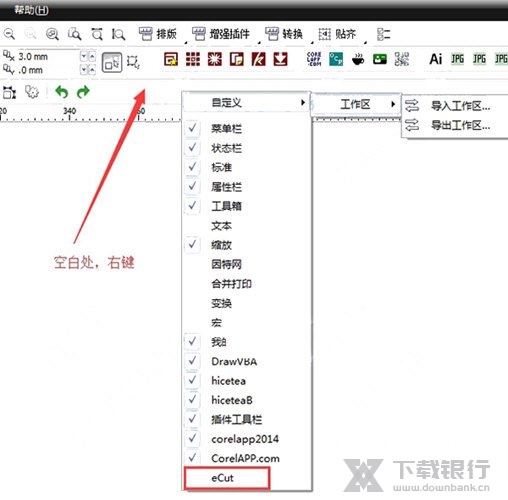Choose 导出工作区... menu item
Screen dimensions: 508x500
click(x=455, y=125)
